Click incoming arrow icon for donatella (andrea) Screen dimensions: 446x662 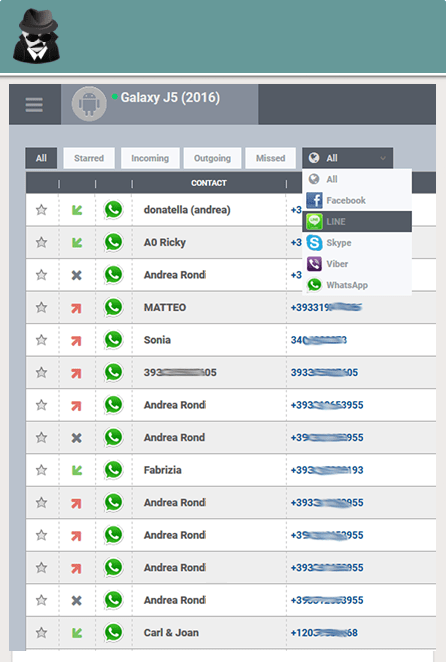coord(76,210)
